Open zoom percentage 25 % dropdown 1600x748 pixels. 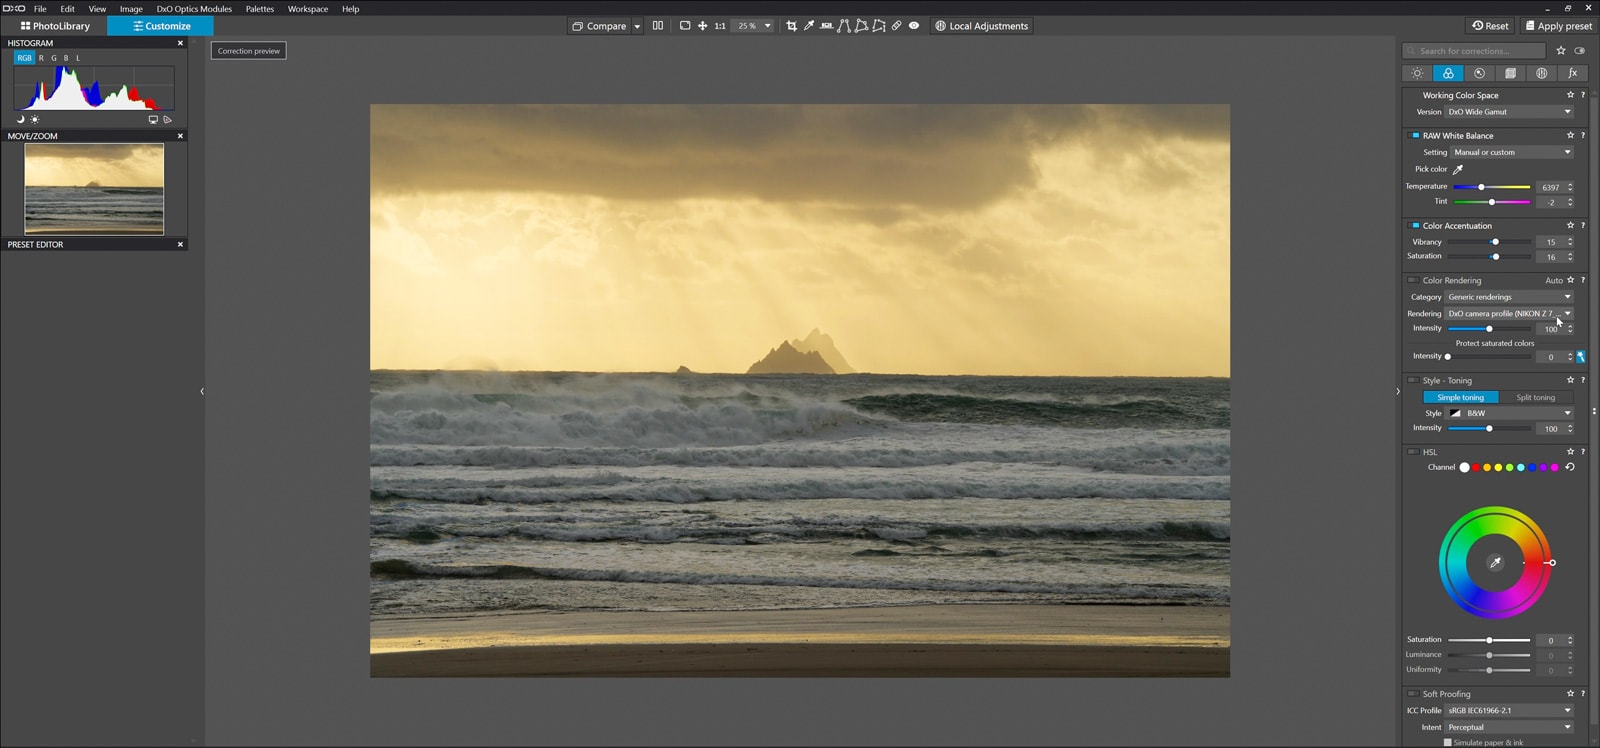tap(754, 26)
